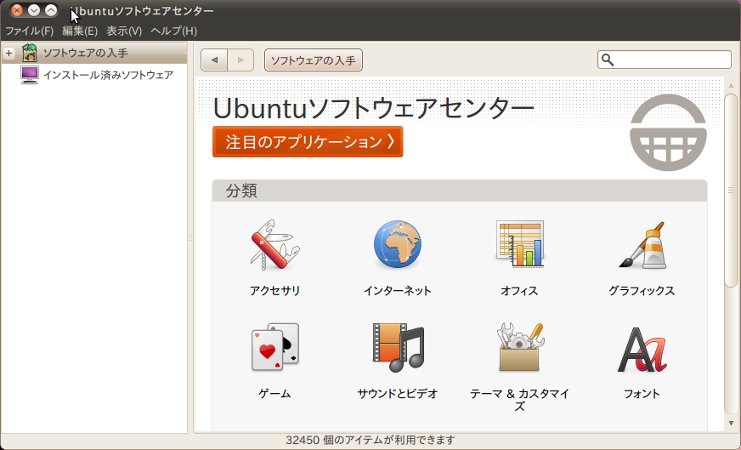Viewport: 741px width, 450px height.
Task: Open the ヘルプ(H) menu
Action: click(173, 31)
